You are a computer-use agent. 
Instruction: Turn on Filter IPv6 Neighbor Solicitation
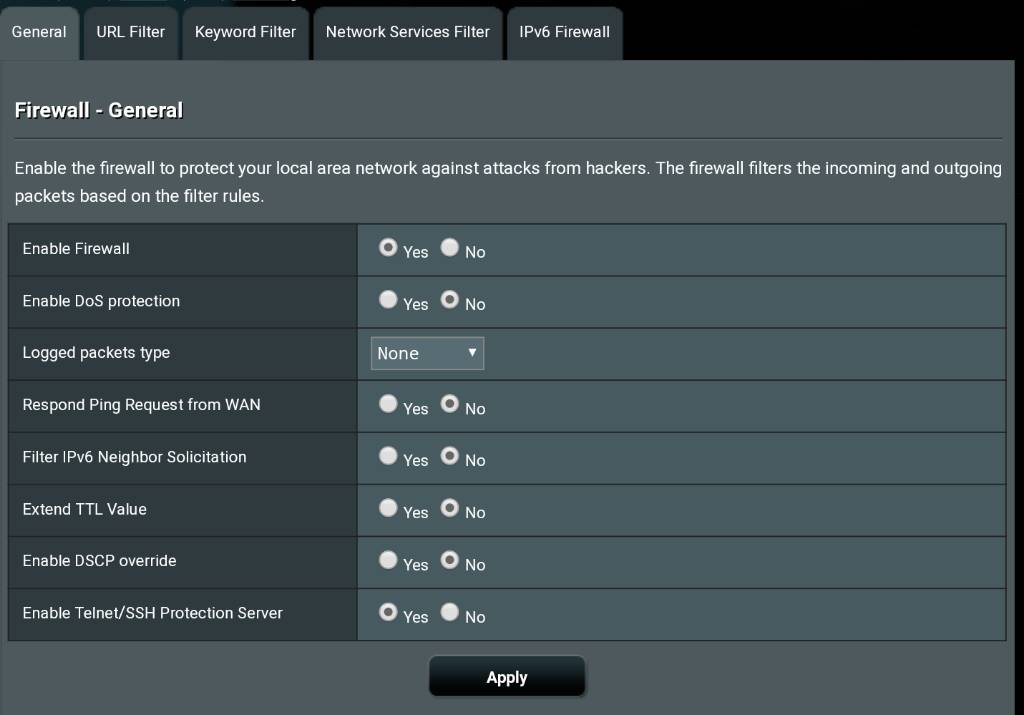click(388, 456)
